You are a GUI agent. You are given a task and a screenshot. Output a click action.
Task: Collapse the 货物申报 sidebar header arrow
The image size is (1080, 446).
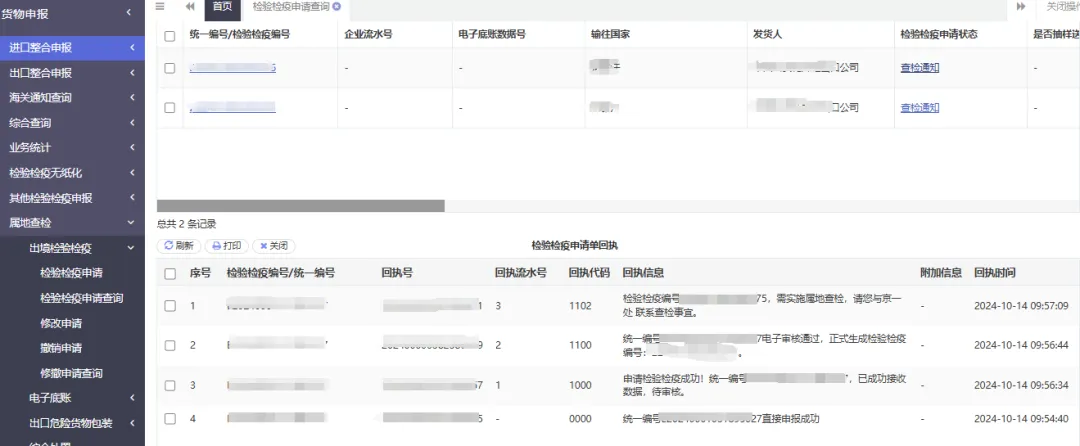point(129,12)
